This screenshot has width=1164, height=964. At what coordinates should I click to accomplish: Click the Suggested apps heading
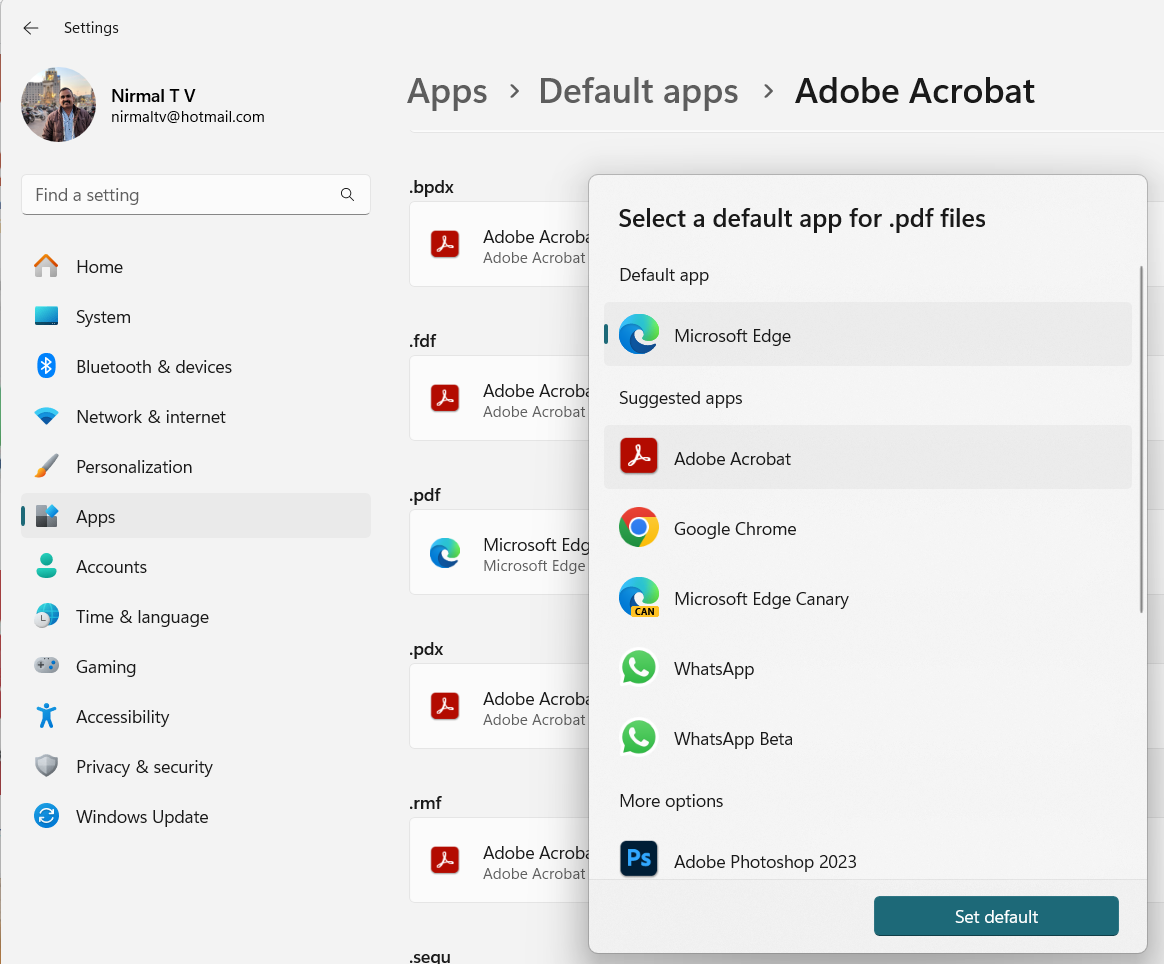tap(680, 399)
